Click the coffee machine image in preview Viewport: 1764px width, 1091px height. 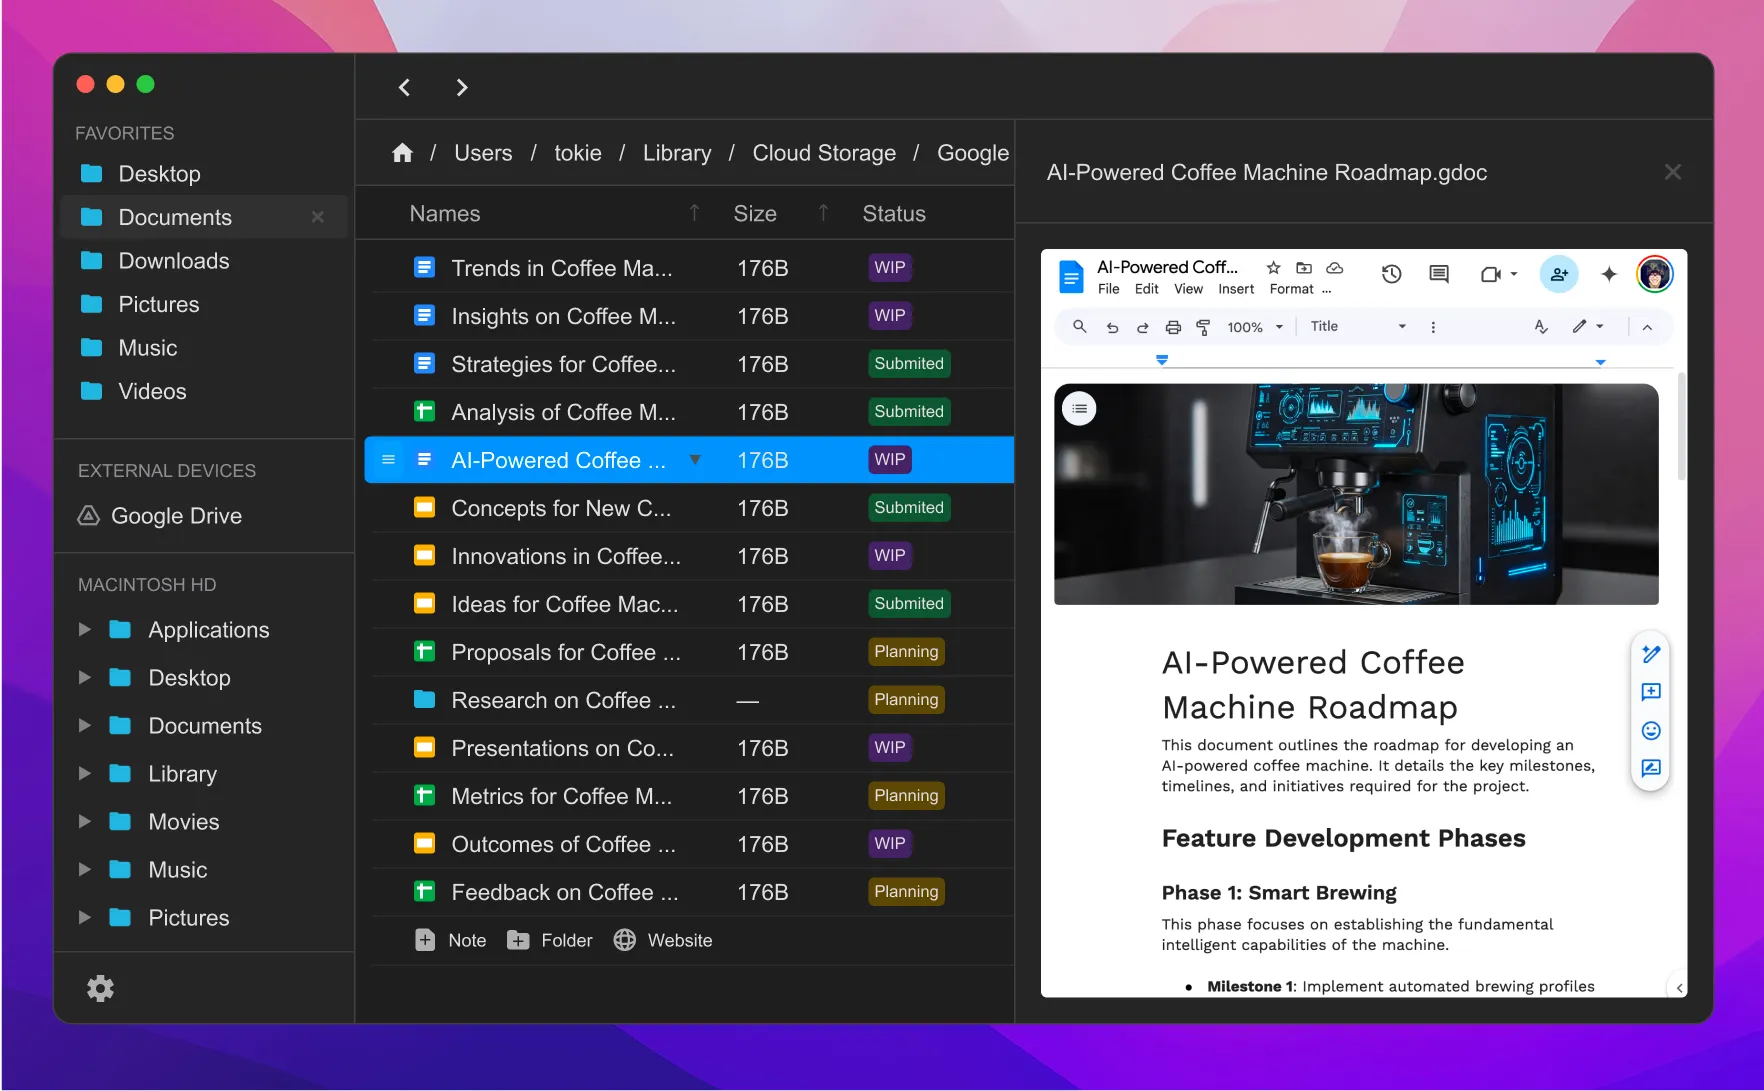(x=1355, y=494)
